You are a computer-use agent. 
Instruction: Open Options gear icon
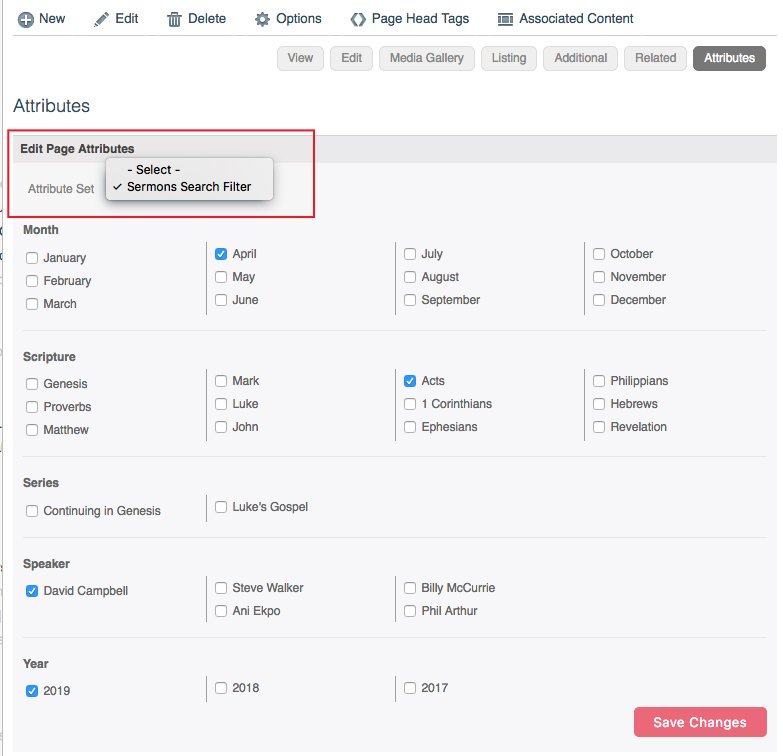[262, 19]
